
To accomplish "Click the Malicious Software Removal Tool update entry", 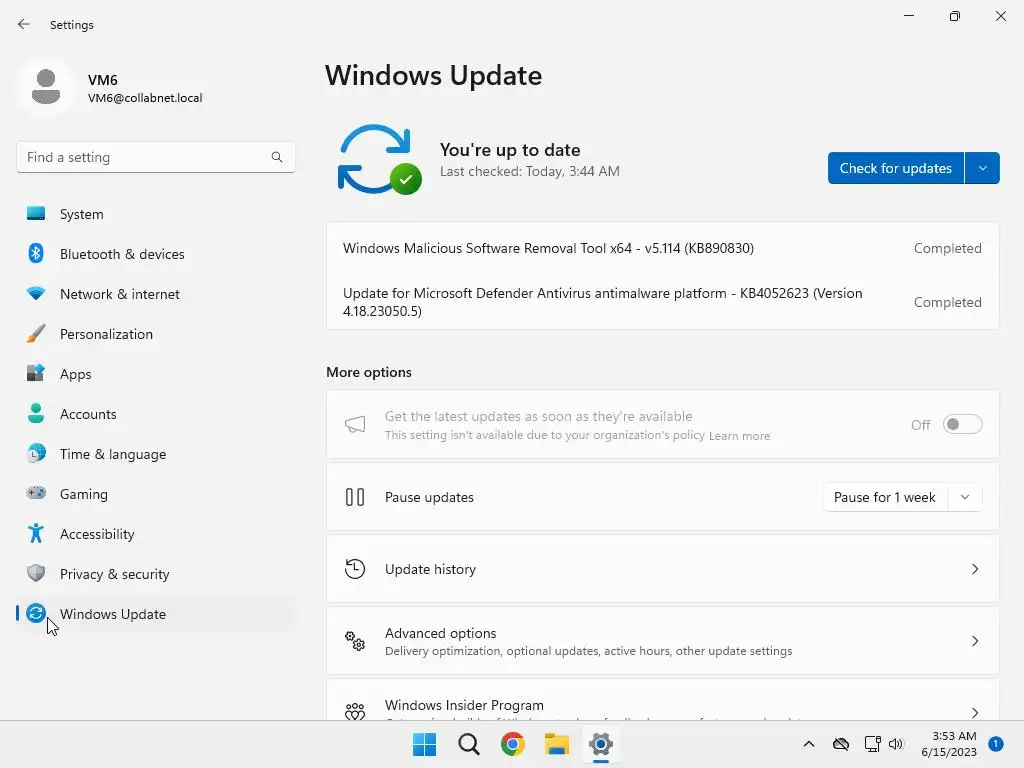I will pyautogui.click(x=662, y=248).
